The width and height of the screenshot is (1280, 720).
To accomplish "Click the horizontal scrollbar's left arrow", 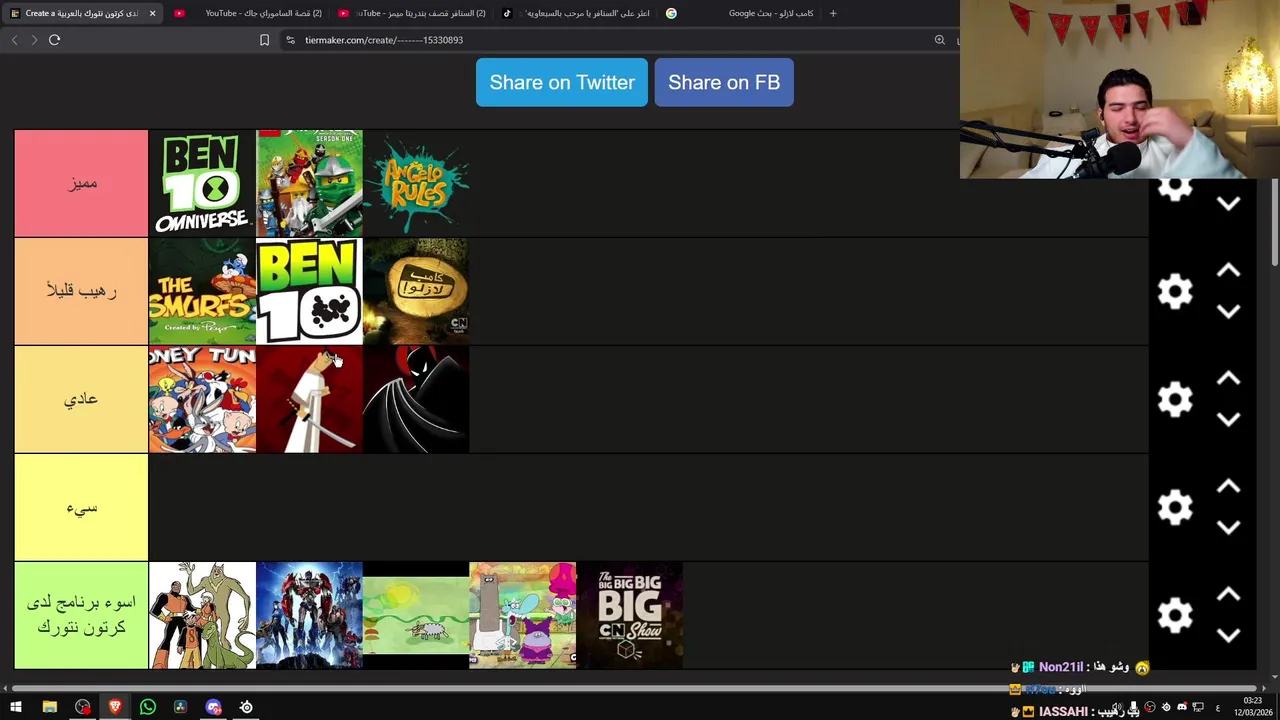I will point(5,688).
